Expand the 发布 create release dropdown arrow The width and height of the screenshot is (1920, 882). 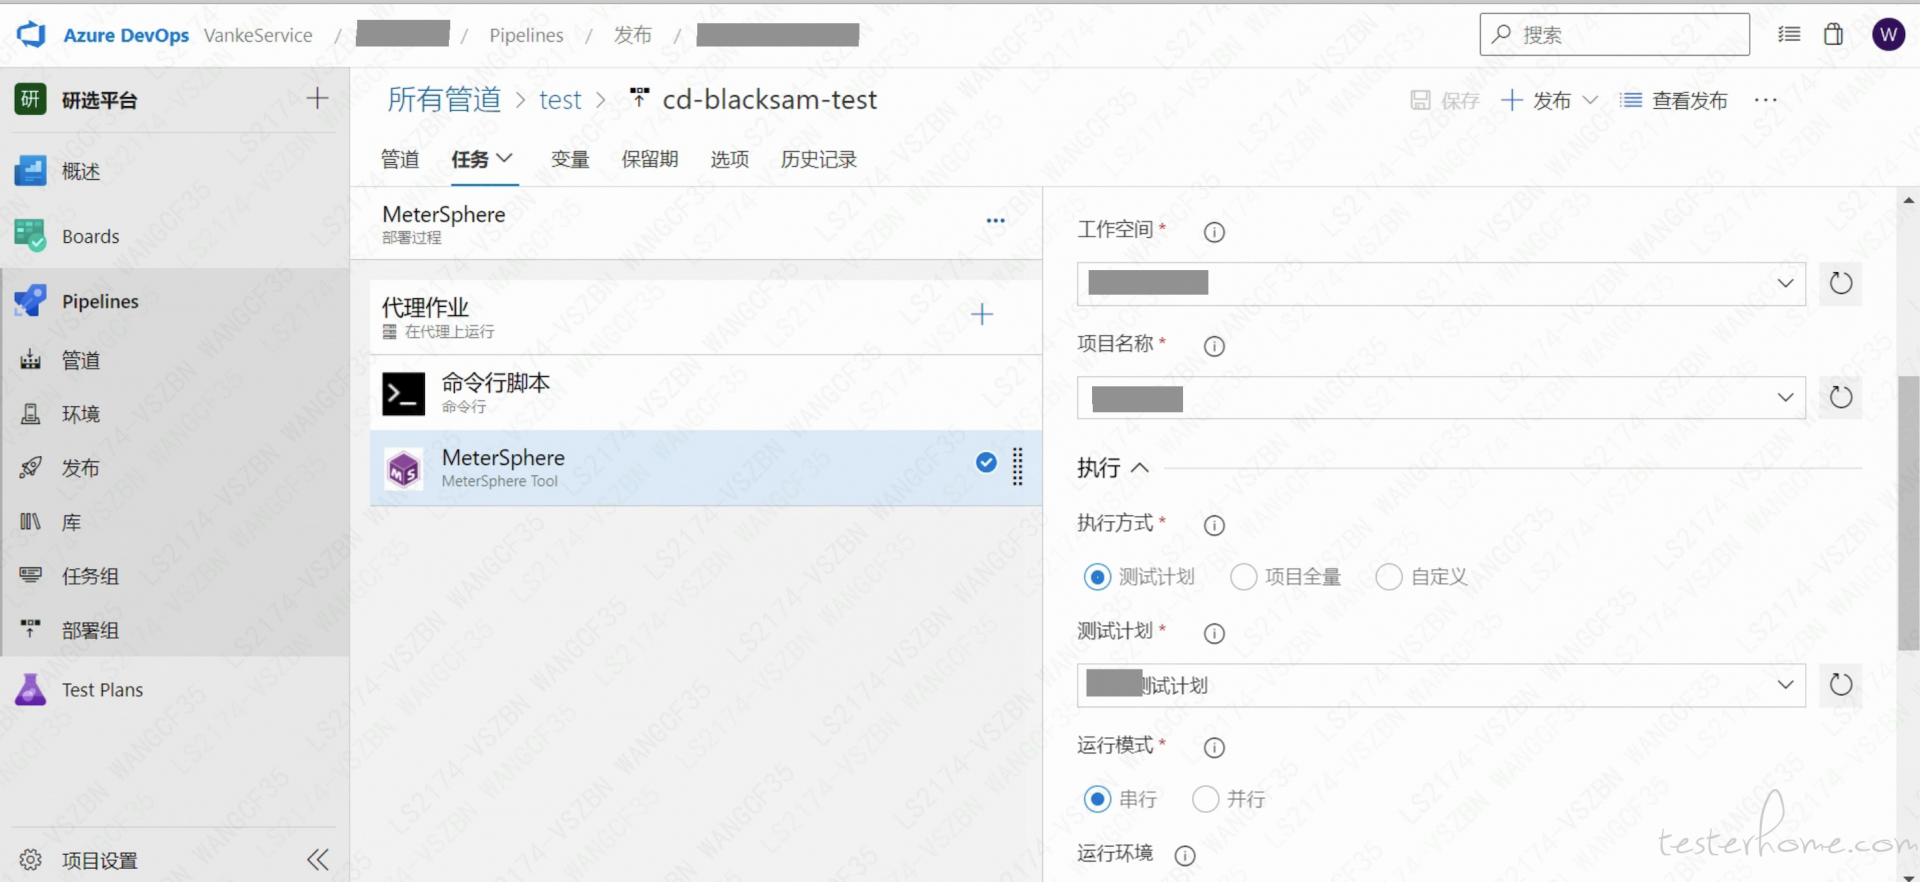(1590, 100)
